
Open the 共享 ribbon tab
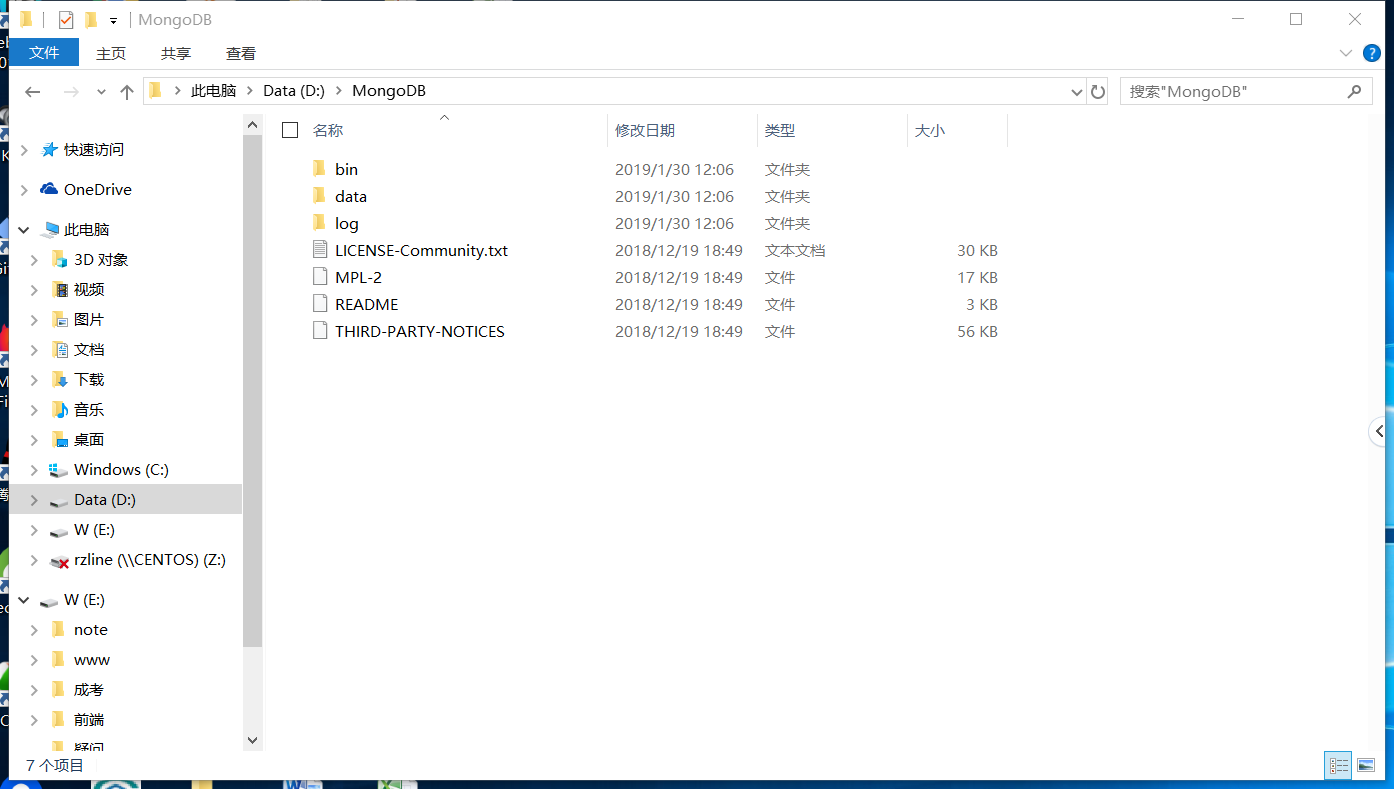point(176,53)
